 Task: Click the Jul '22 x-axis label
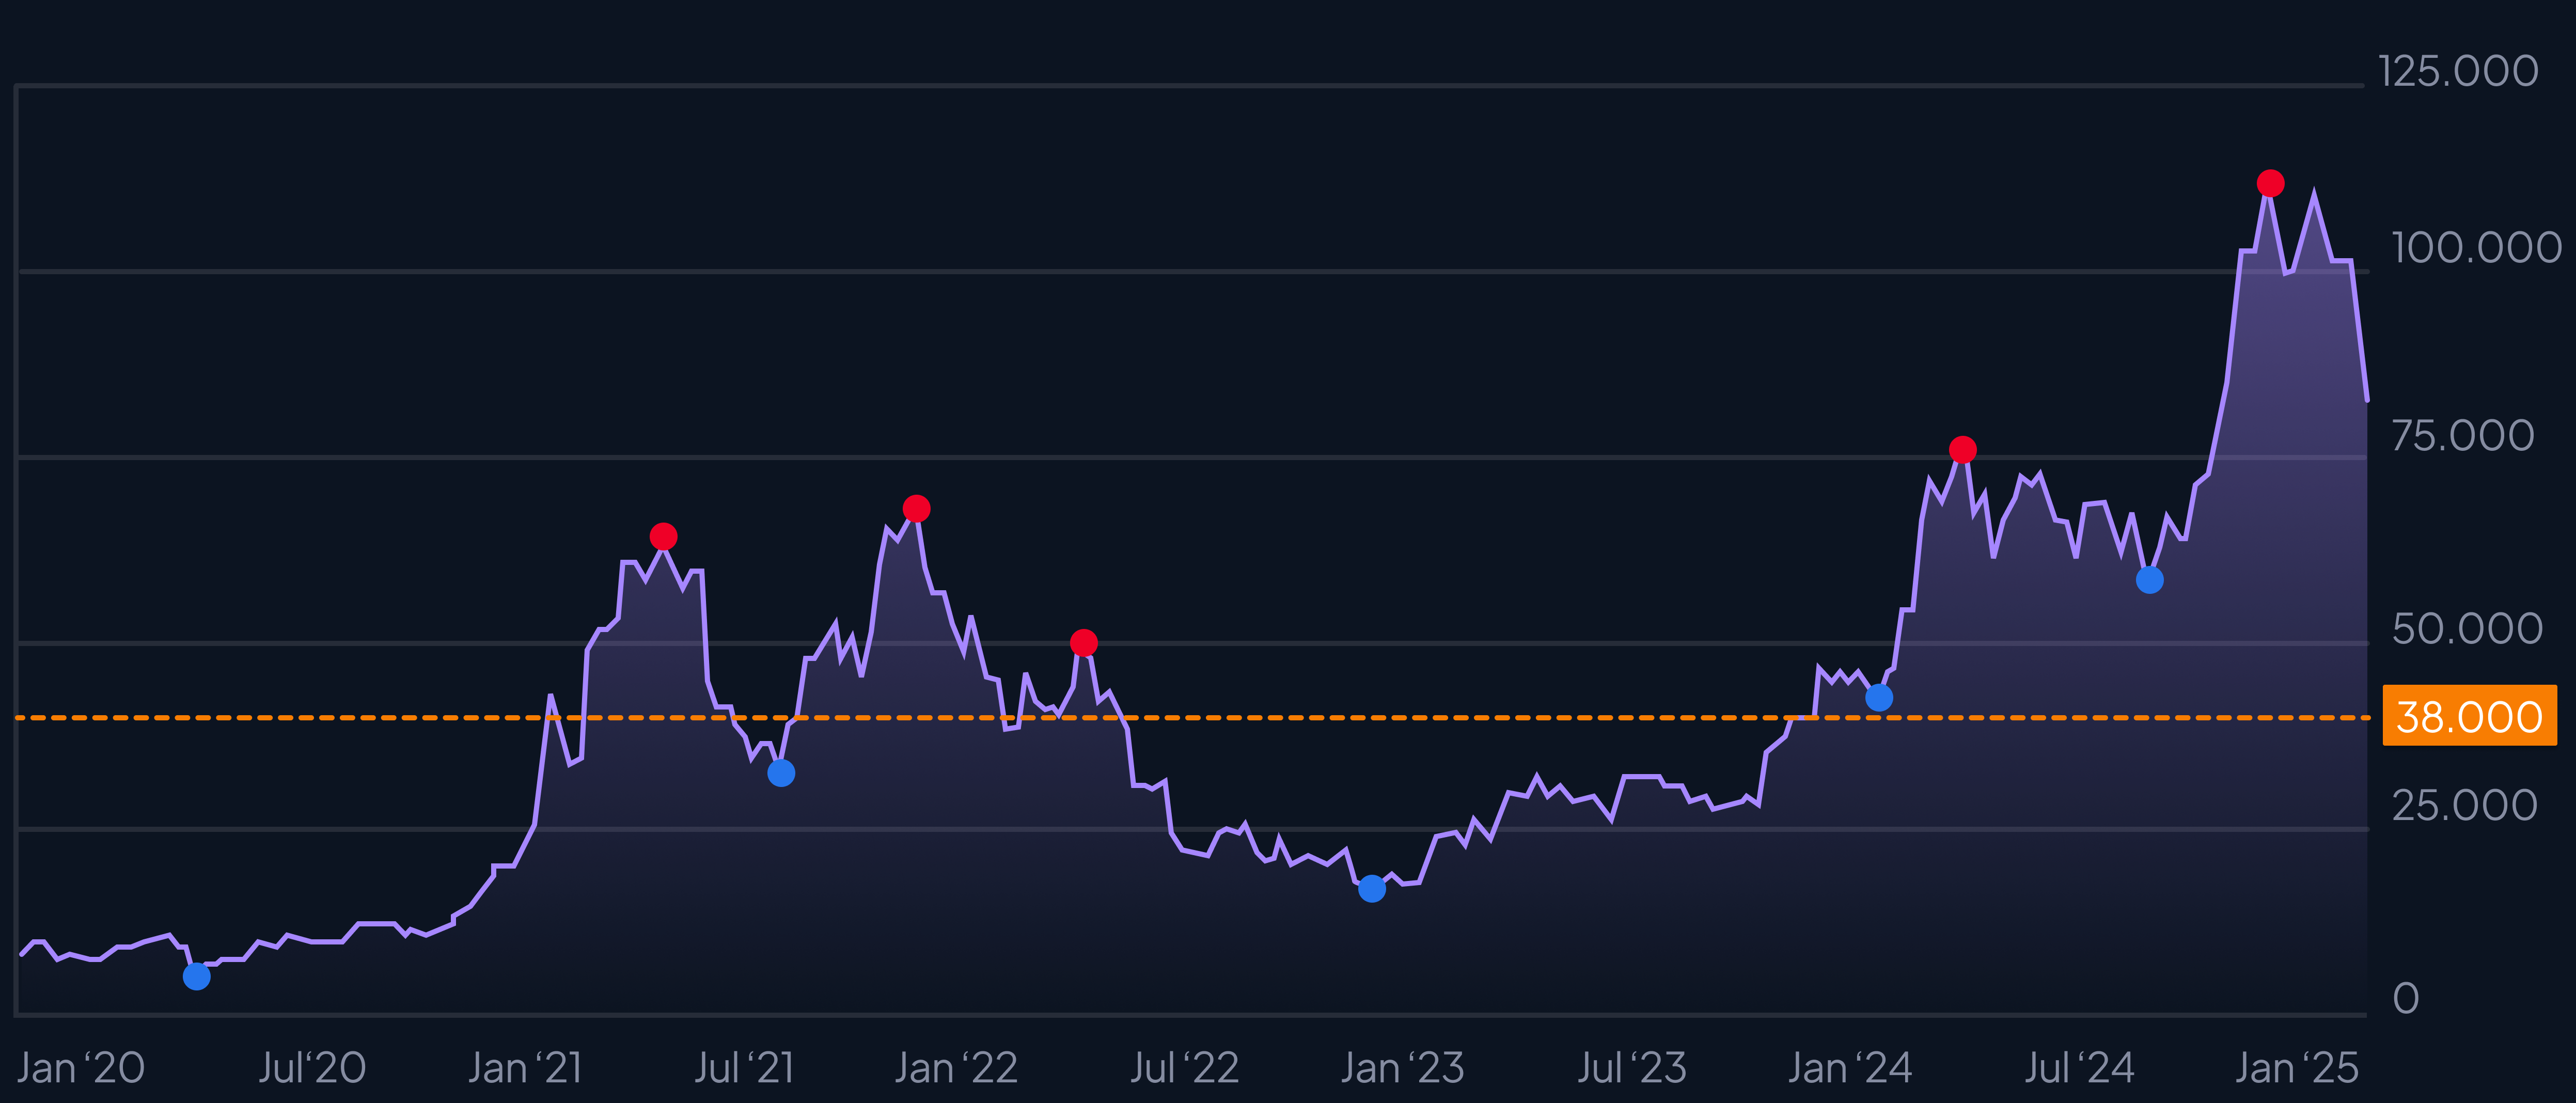1184,1068
